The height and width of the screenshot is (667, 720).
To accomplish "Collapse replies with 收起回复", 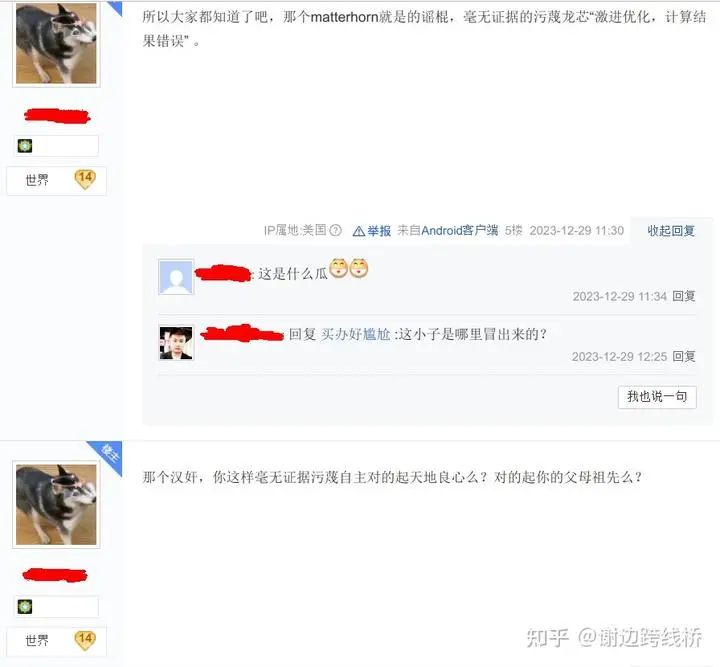I will pyautogui.click(x=671, y=230).
